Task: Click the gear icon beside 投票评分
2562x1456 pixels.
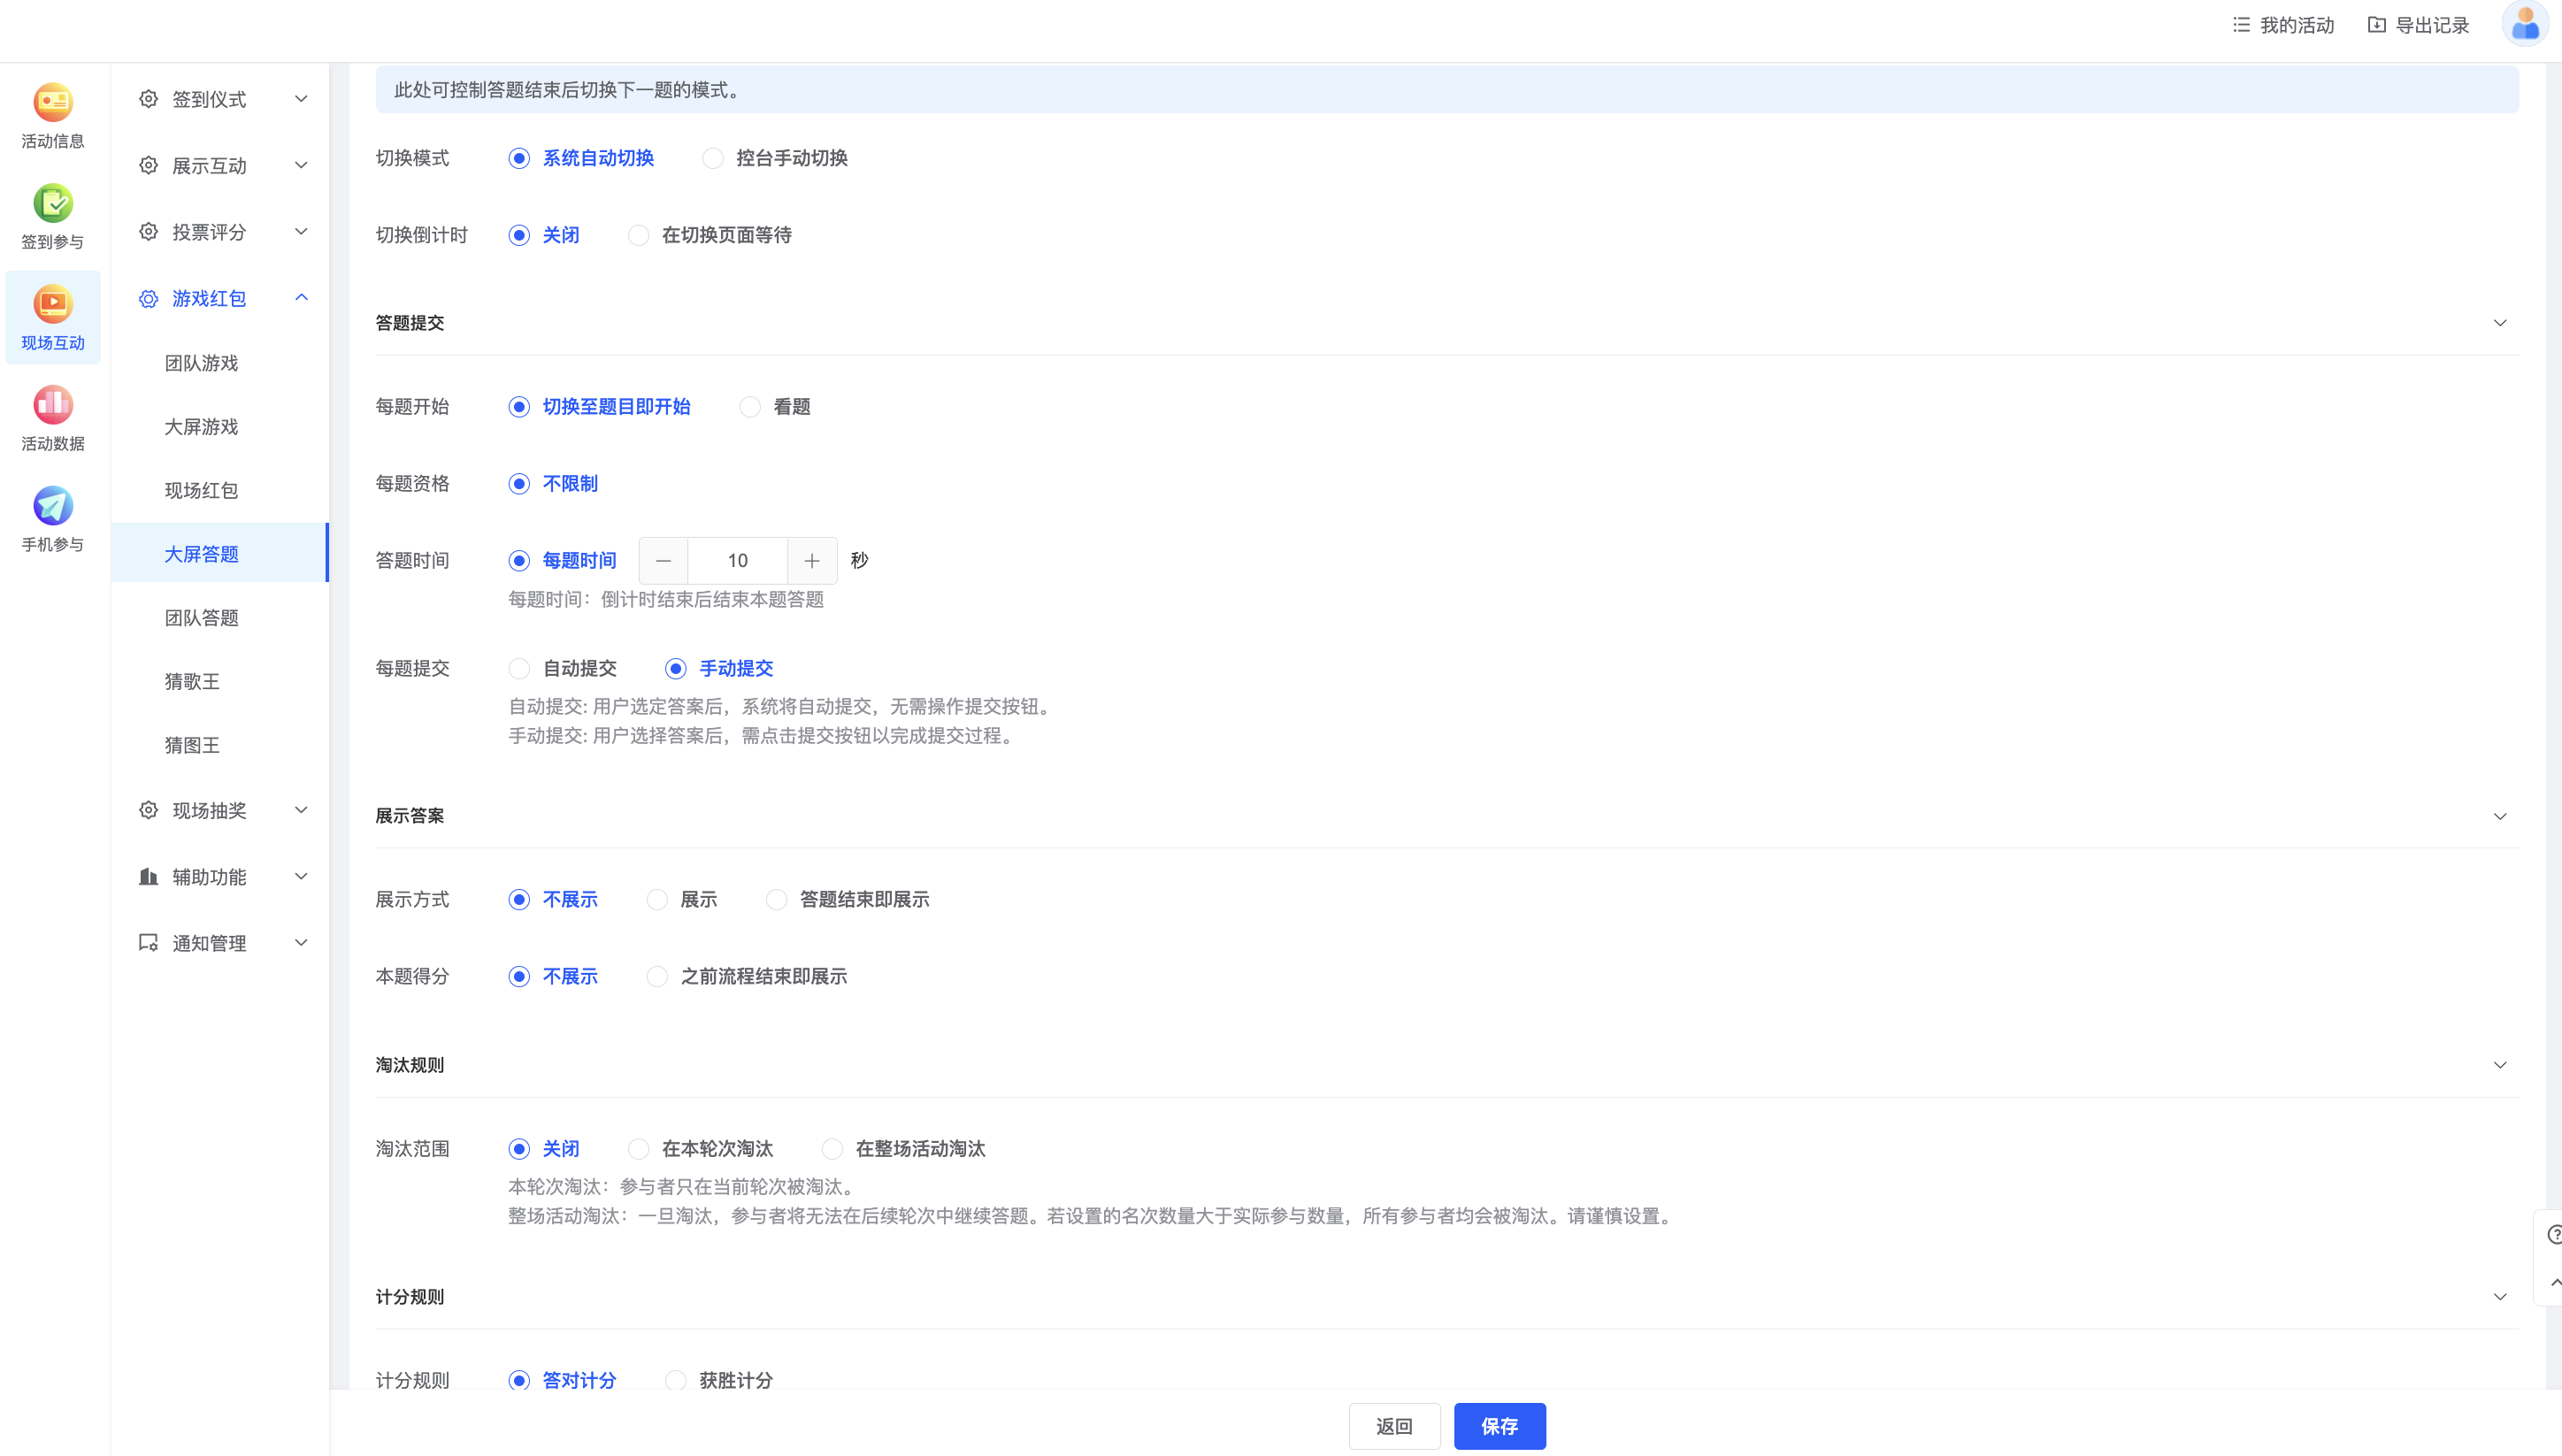Action: click(x=149, y=232)
